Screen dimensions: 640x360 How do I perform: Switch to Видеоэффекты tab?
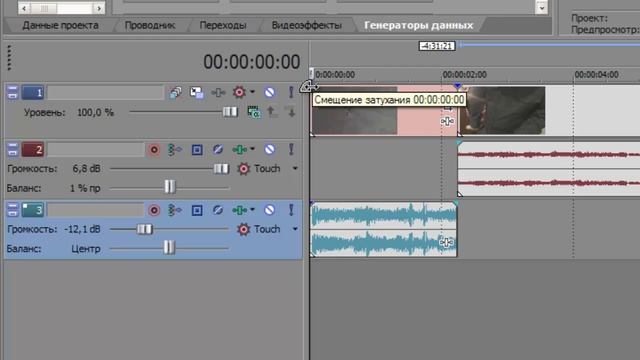point(307,25)
